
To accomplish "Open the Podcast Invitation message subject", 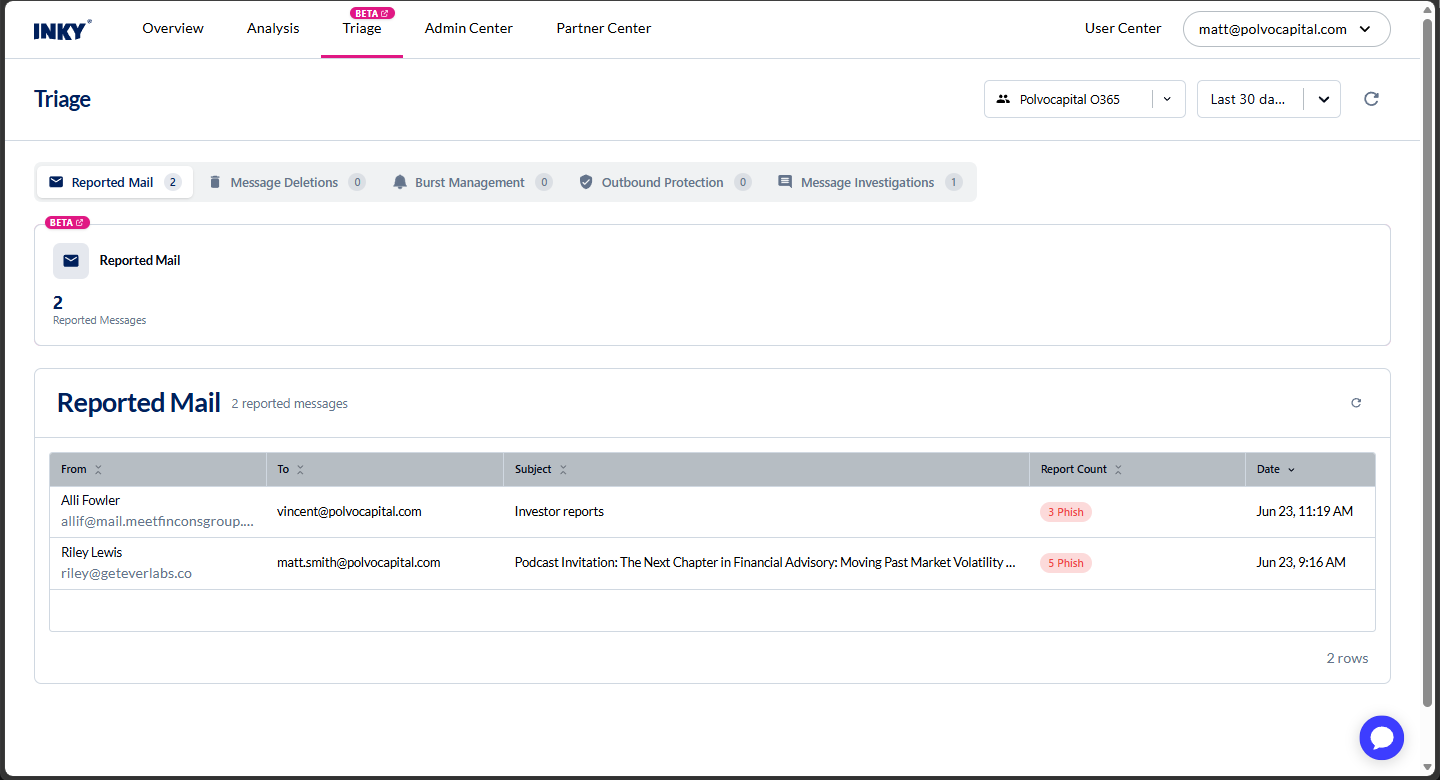I will [765, 563].
